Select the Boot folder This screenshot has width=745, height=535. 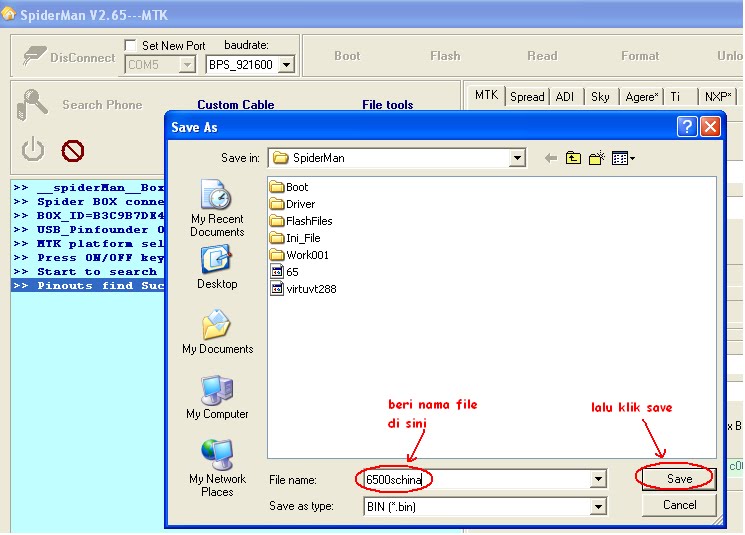pos(289,187)
